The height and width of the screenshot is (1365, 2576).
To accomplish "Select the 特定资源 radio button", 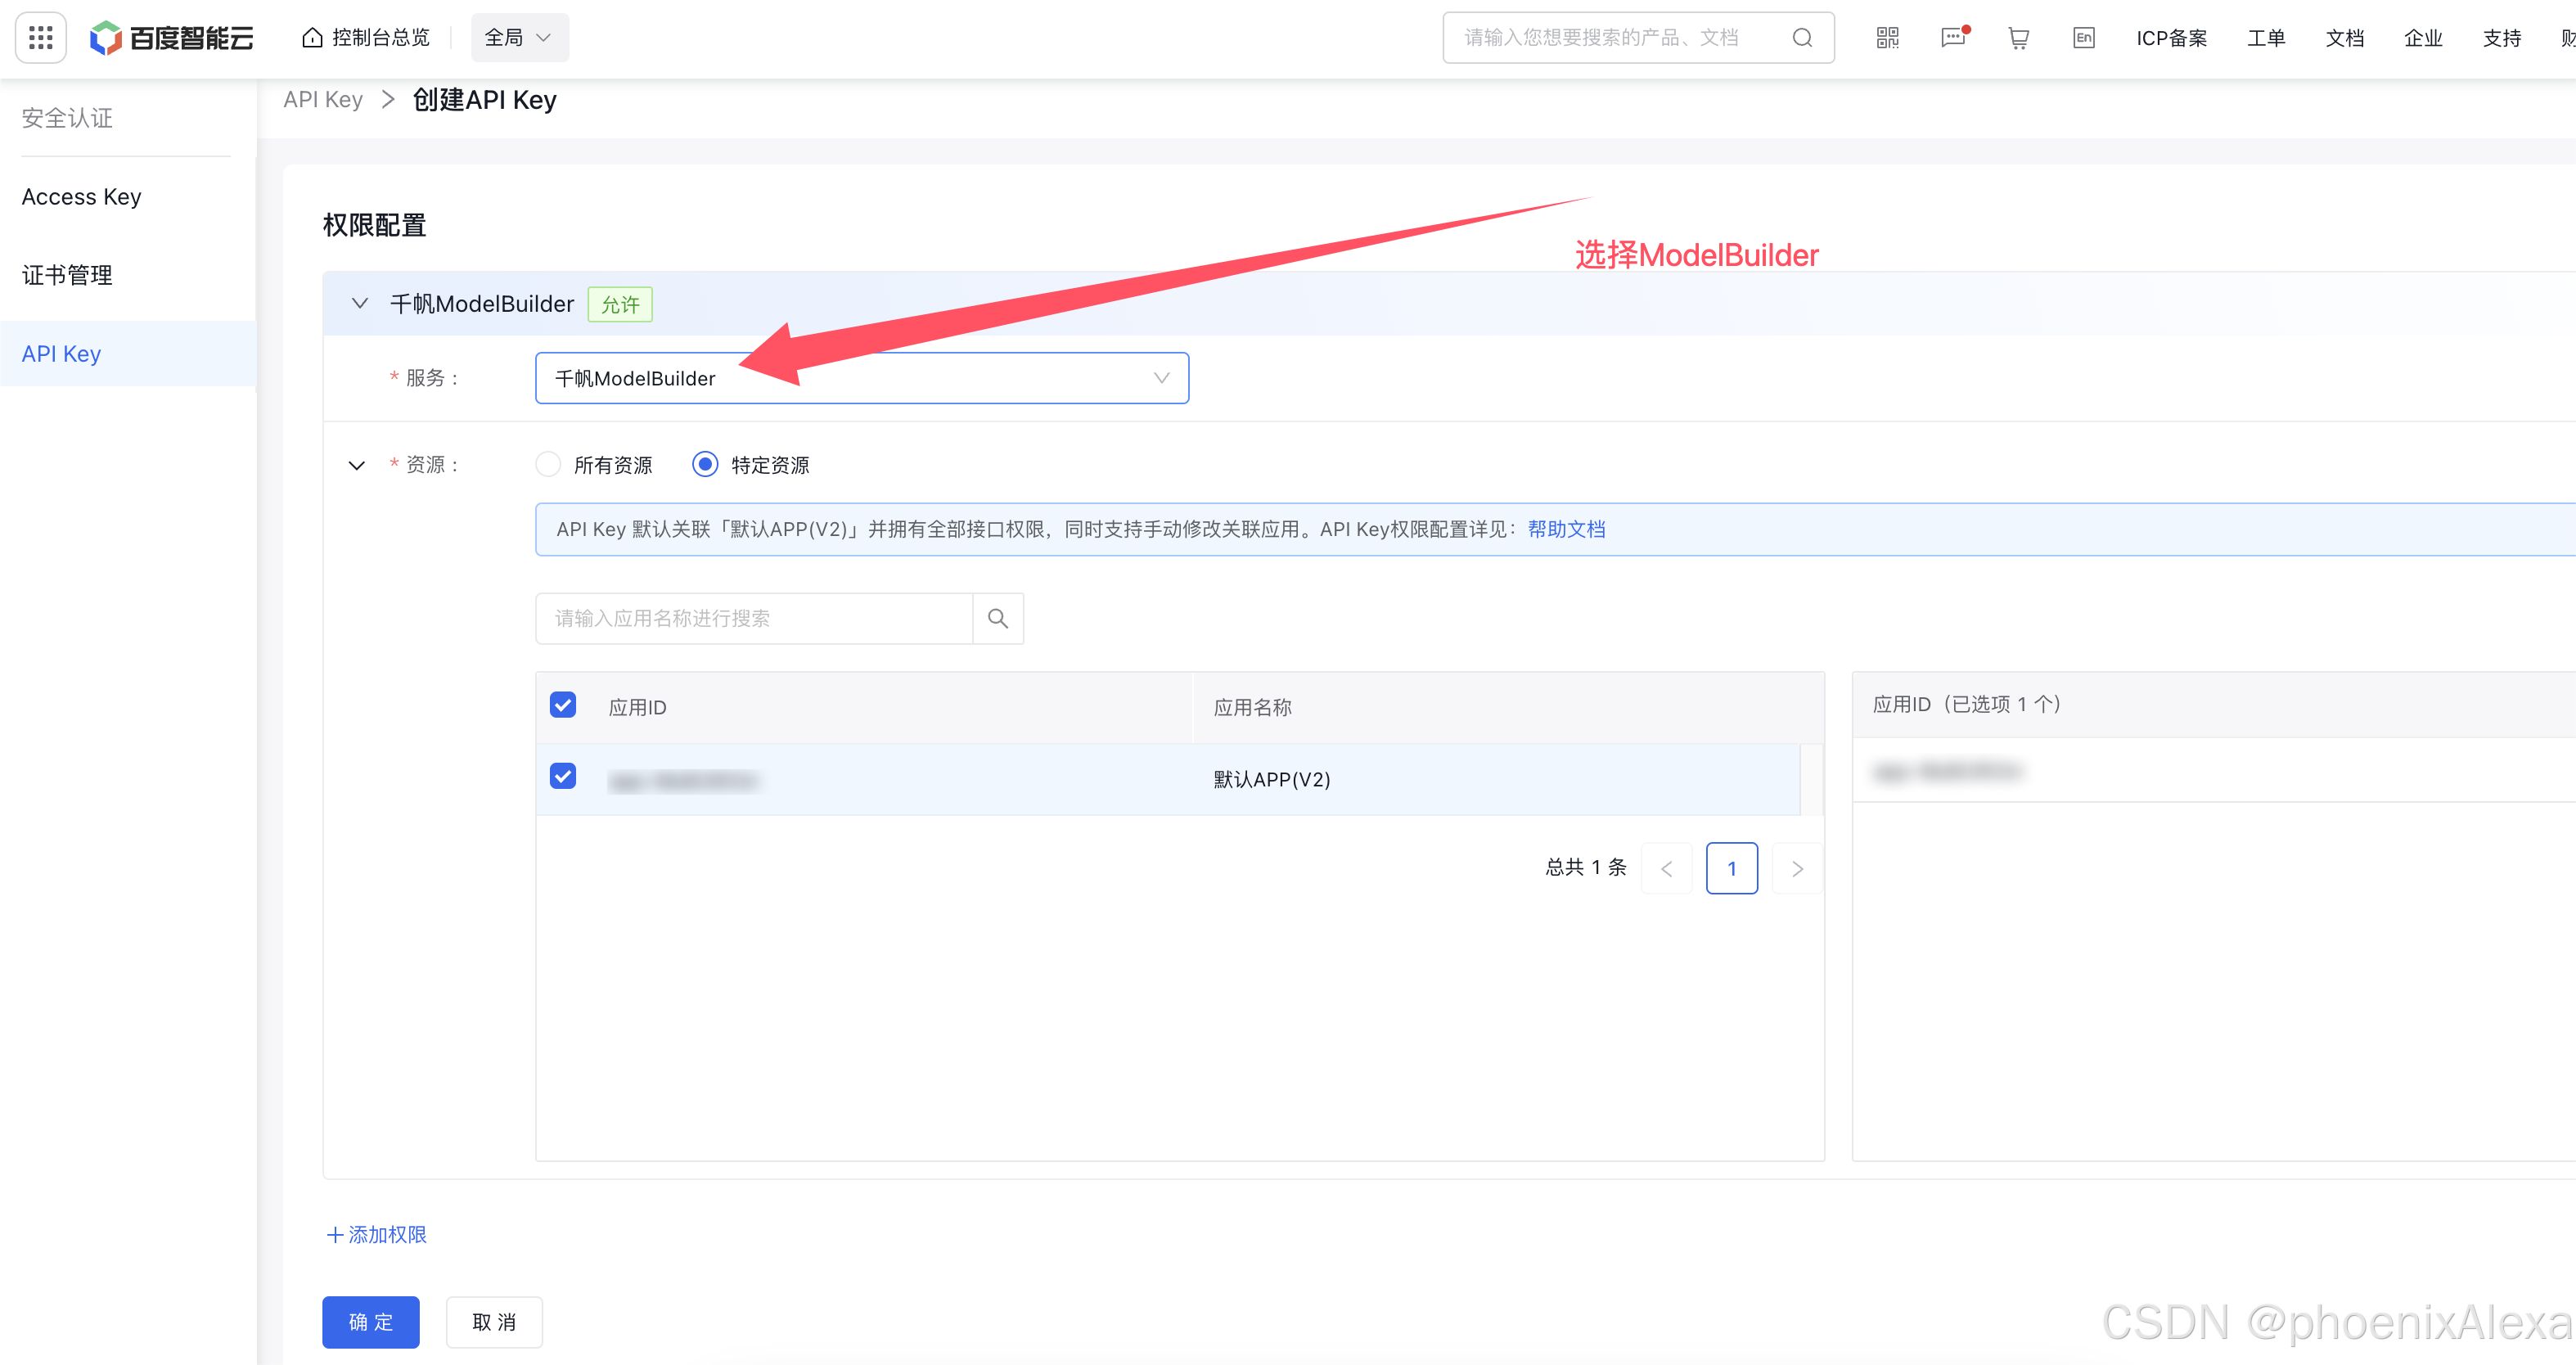I will (x=705, y=464).
